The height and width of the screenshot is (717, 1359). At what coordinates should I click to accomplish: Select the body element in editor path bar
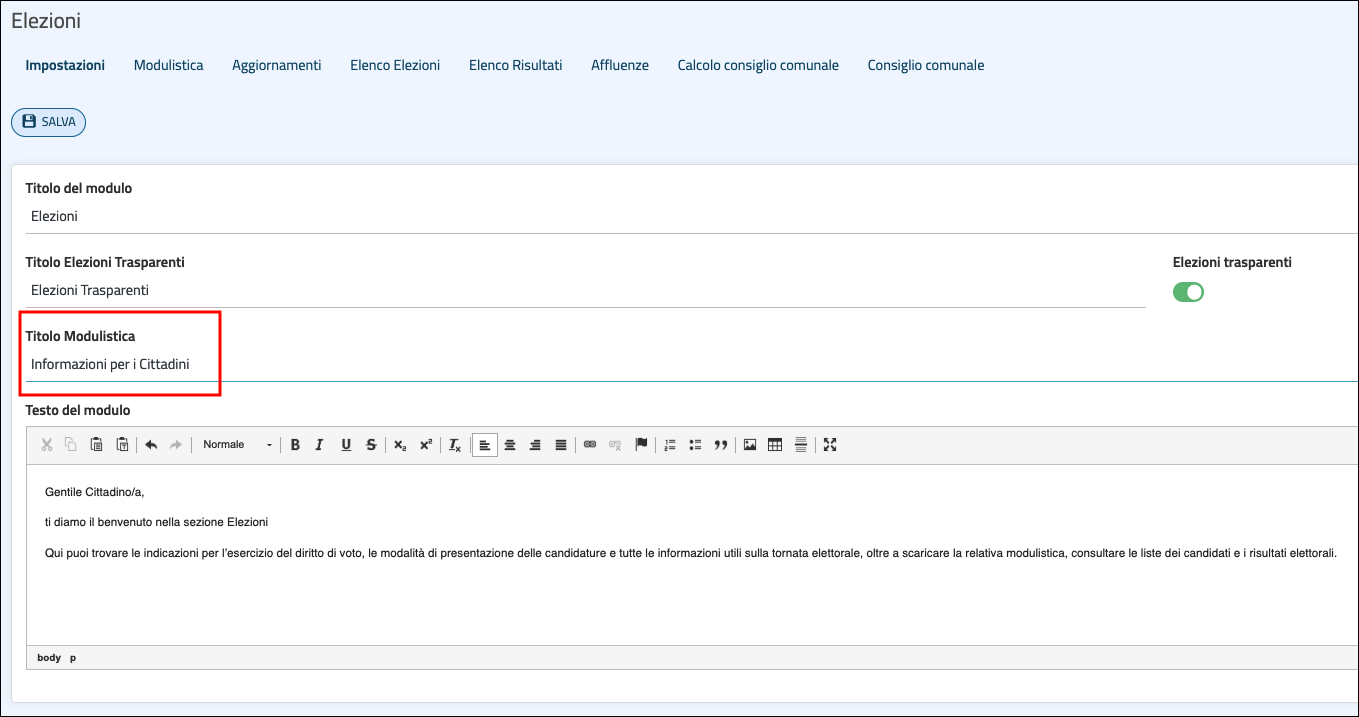coord(49,658)
